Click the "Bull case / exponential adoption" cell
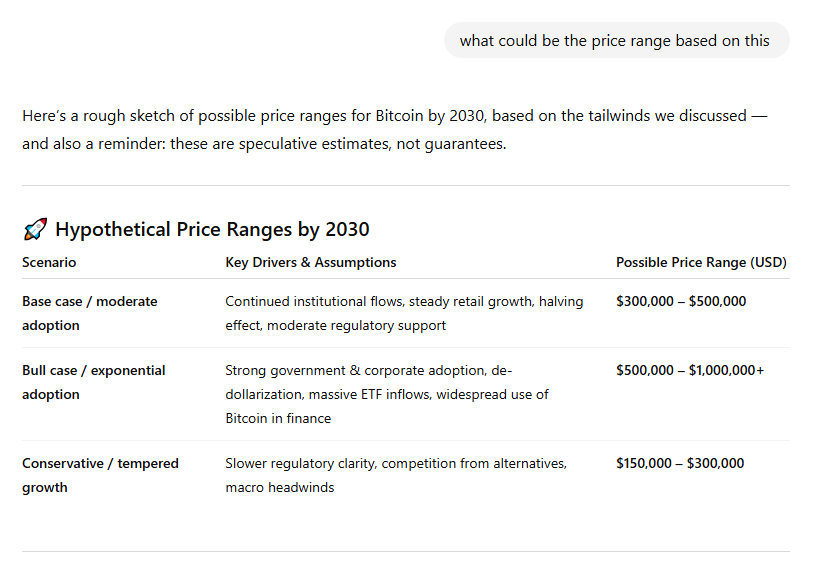Image resolution: width=834 pixels, height=562 pixels. coord(94,382)
